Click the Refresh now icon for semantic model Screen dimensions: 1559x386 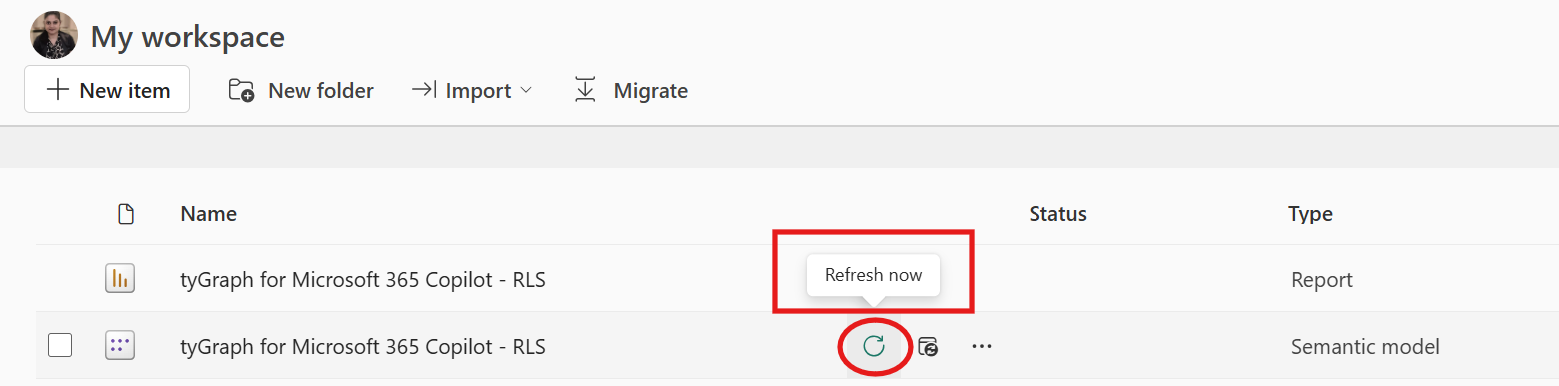tap(874, 346)
